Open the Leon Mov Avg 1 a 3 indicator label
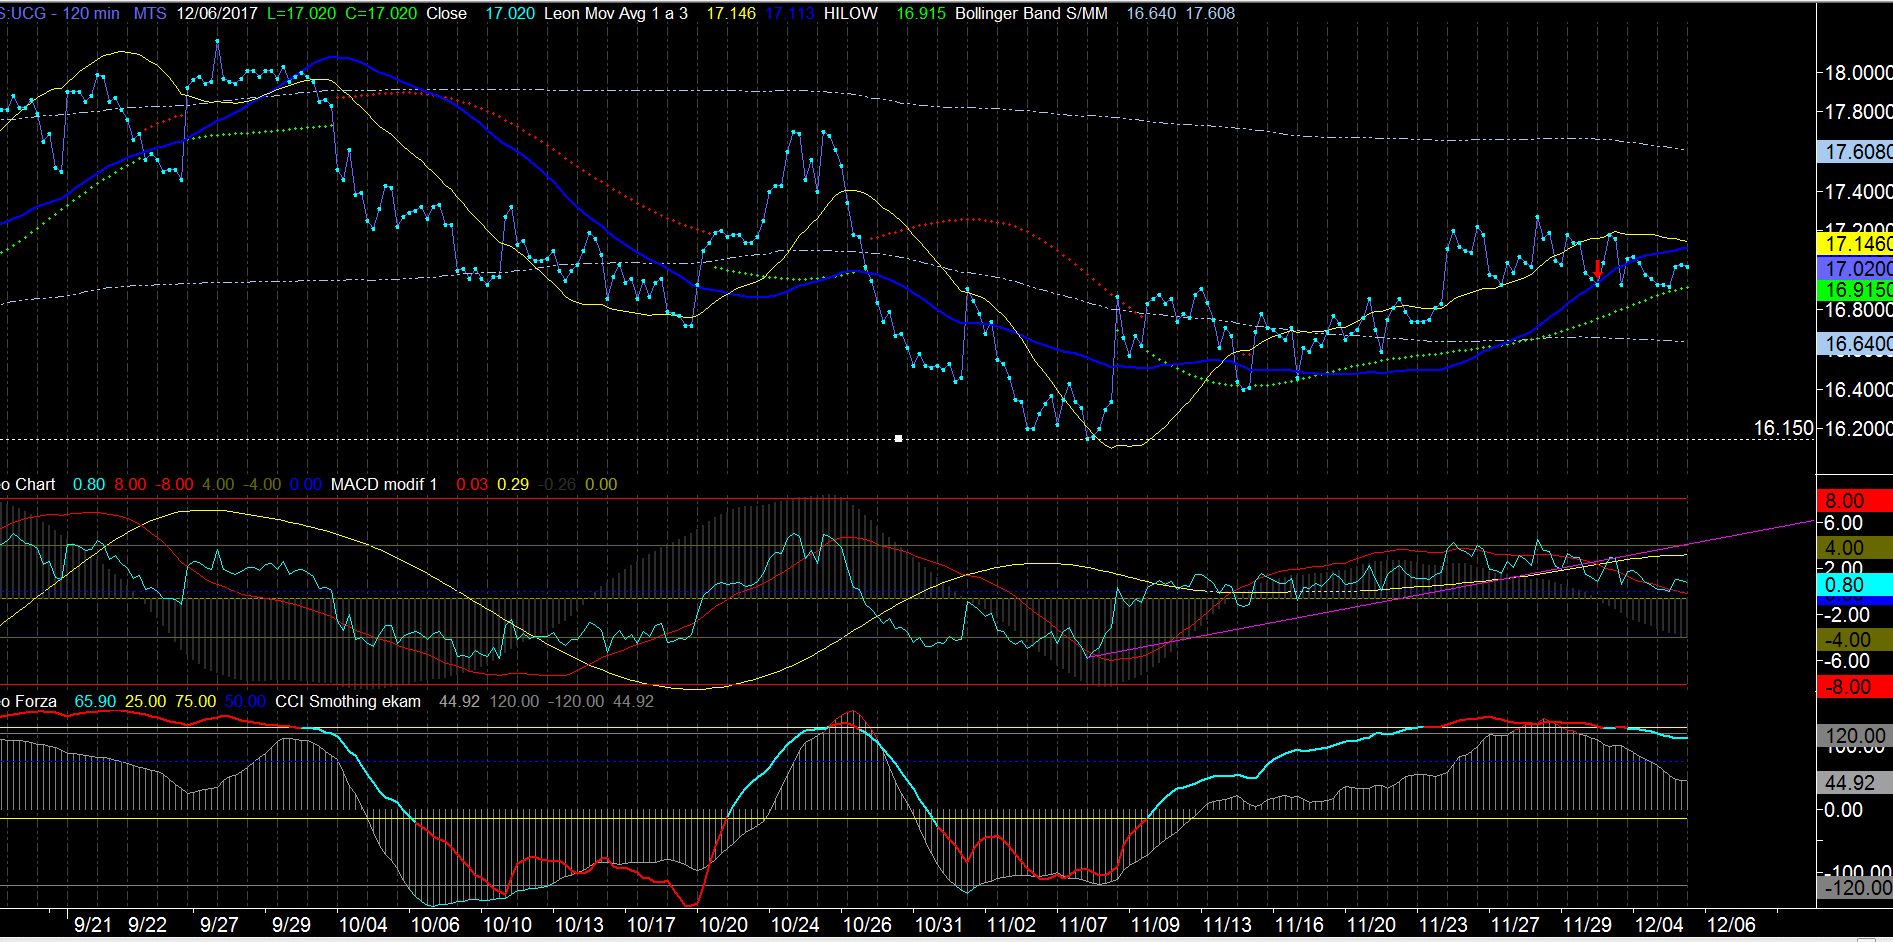 [616, 13]
